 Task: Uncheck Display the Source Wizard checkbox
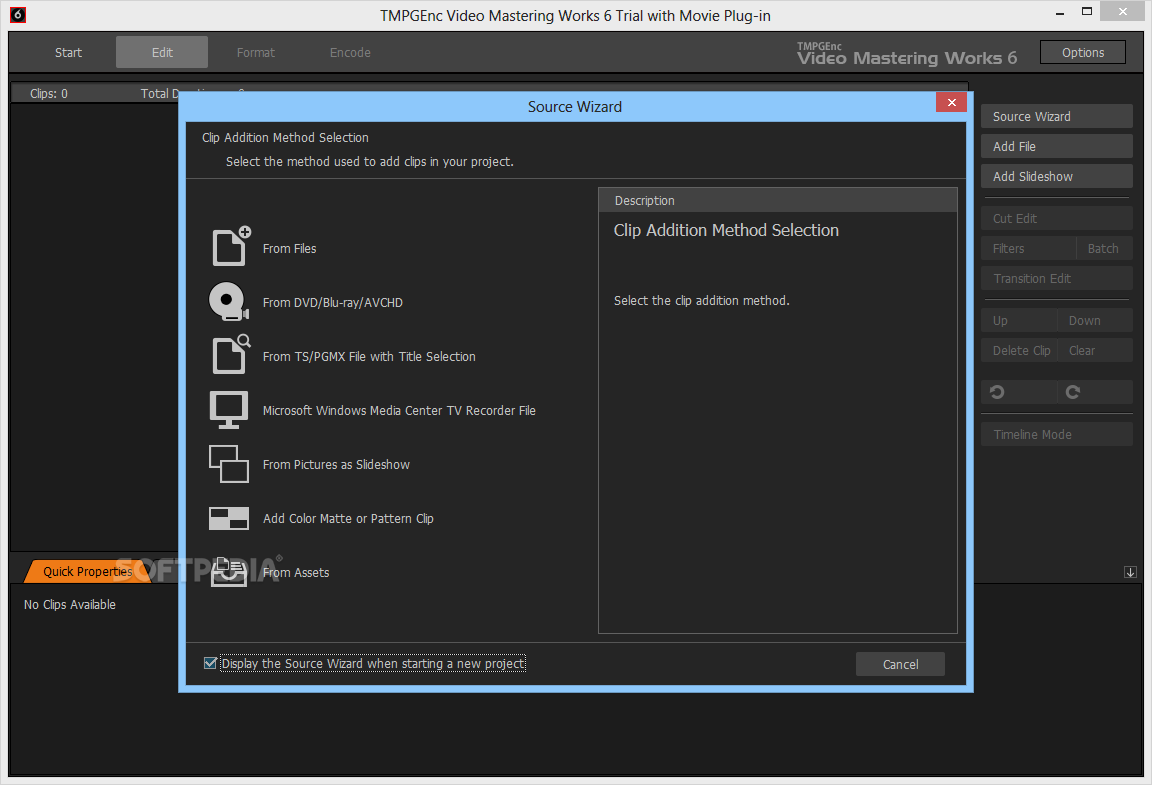pos(210,663)
